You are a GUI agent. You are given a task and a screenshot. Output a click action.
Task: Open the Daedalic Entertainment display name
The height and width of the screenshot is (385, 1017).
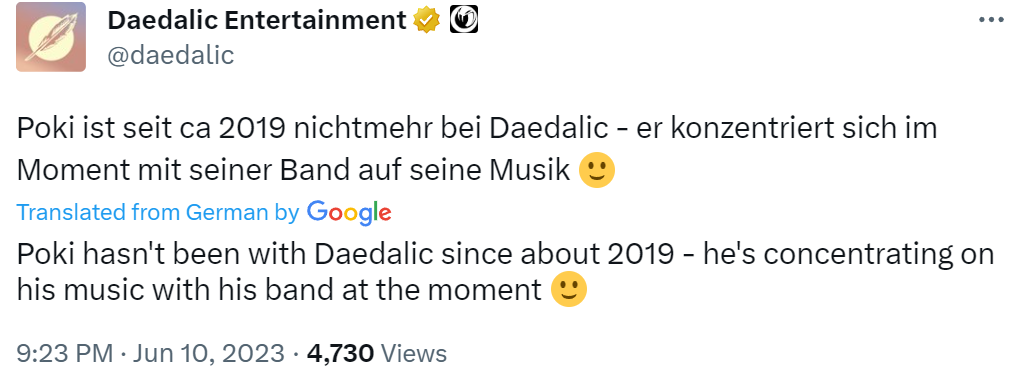tap(257, 20)
